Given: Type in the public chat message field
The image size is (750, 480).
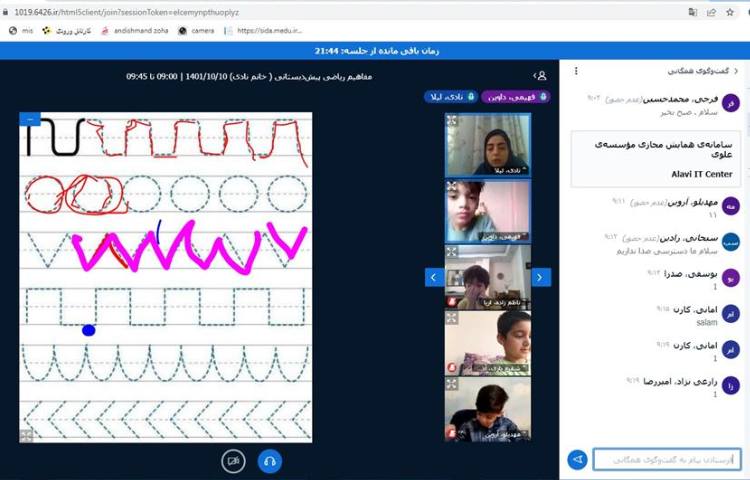Looking at the screenshot, I should 665,459.
